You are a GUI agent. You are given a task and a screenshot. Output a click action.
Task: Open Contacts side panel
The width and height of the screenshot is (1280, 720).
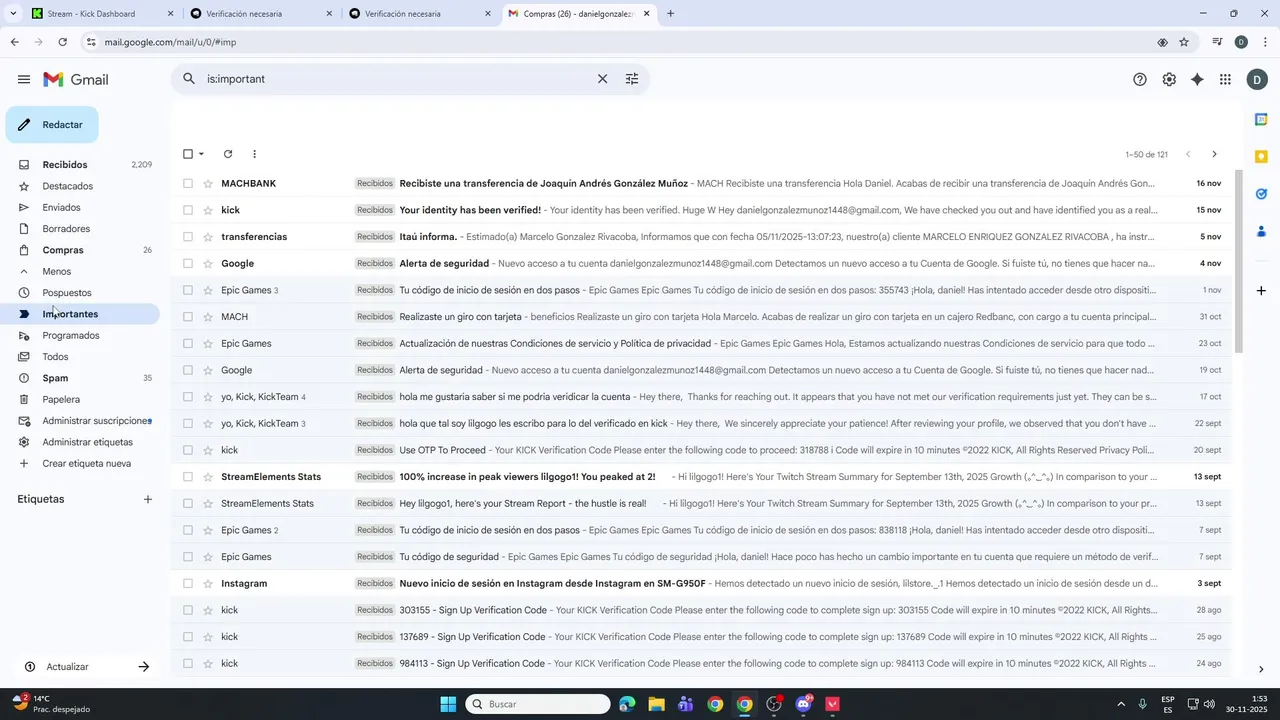pos(1261,231)
